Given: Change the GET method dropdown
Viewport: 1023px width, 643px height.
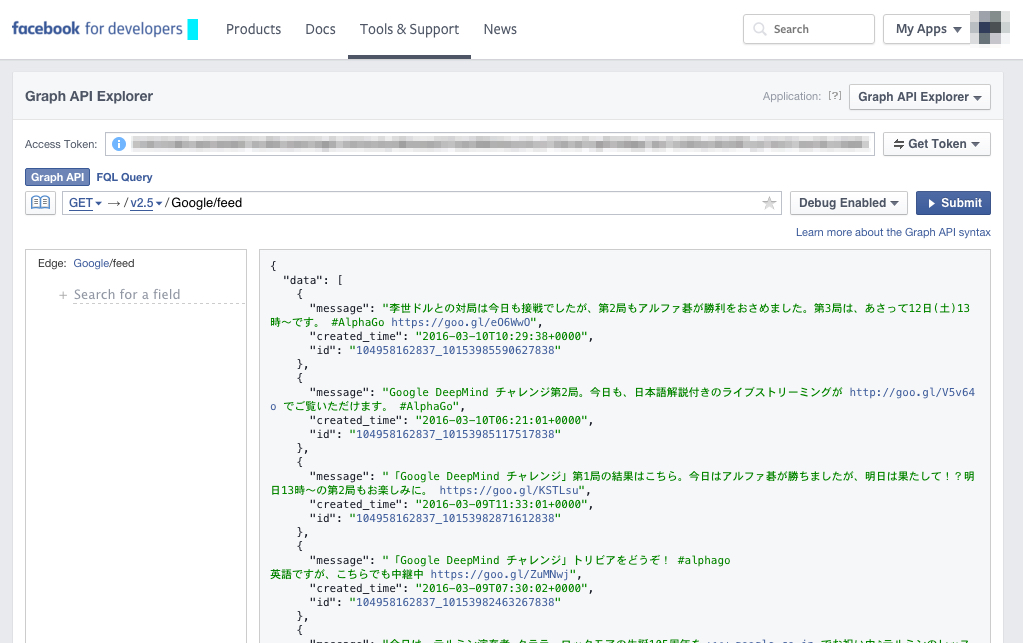Looking at the screenshot, I should point(85,203).
